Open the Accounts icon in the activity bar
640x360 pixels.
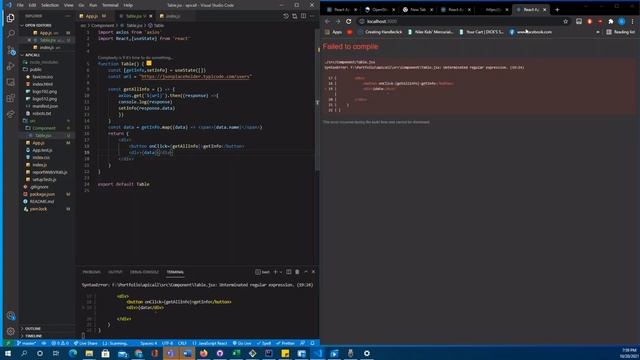(11, 316)
